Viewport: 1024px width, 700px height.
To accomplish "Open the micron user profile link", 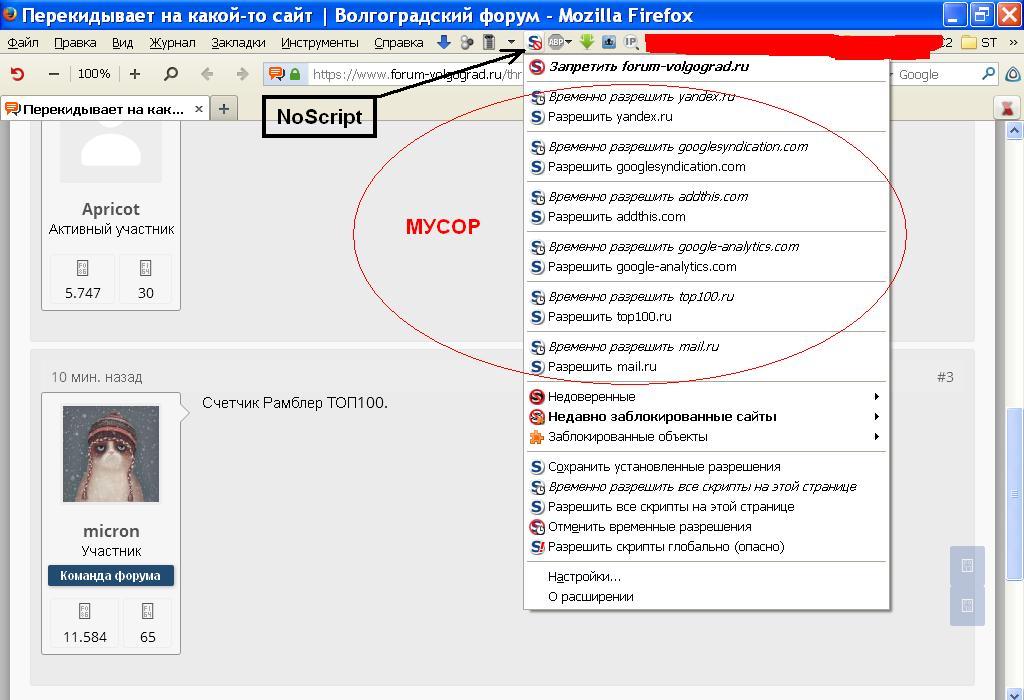I will 111,531.
